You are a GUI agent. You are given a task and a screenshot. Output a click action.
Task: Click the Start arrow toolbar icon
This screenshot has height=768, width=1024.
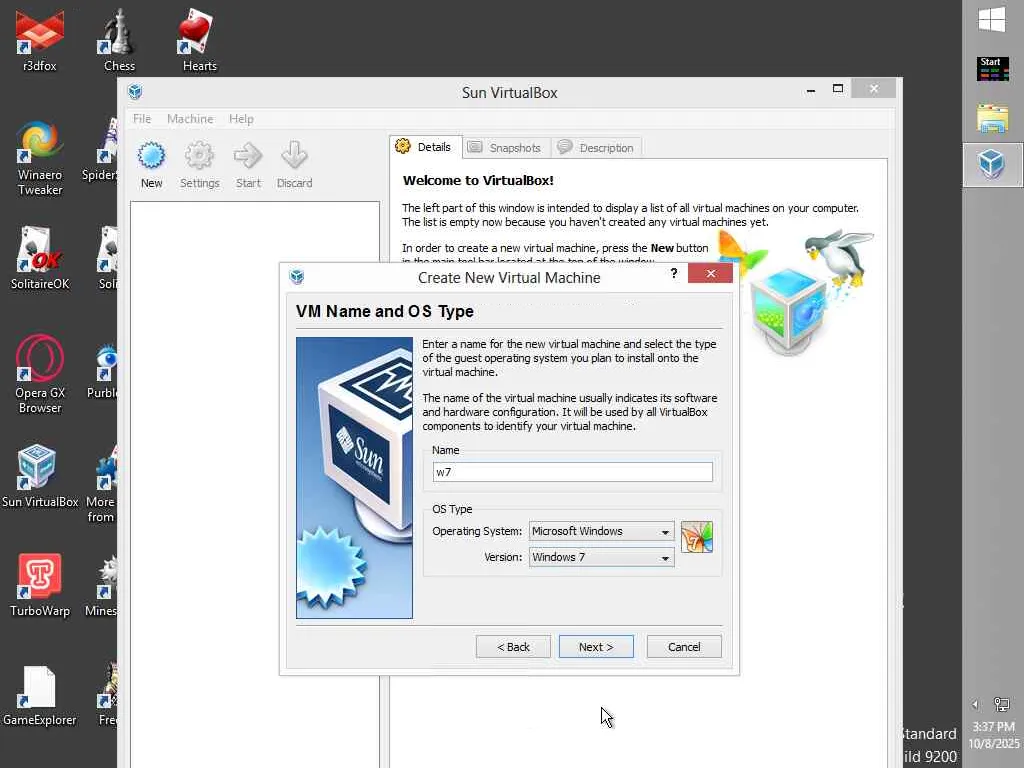(248, 165)
